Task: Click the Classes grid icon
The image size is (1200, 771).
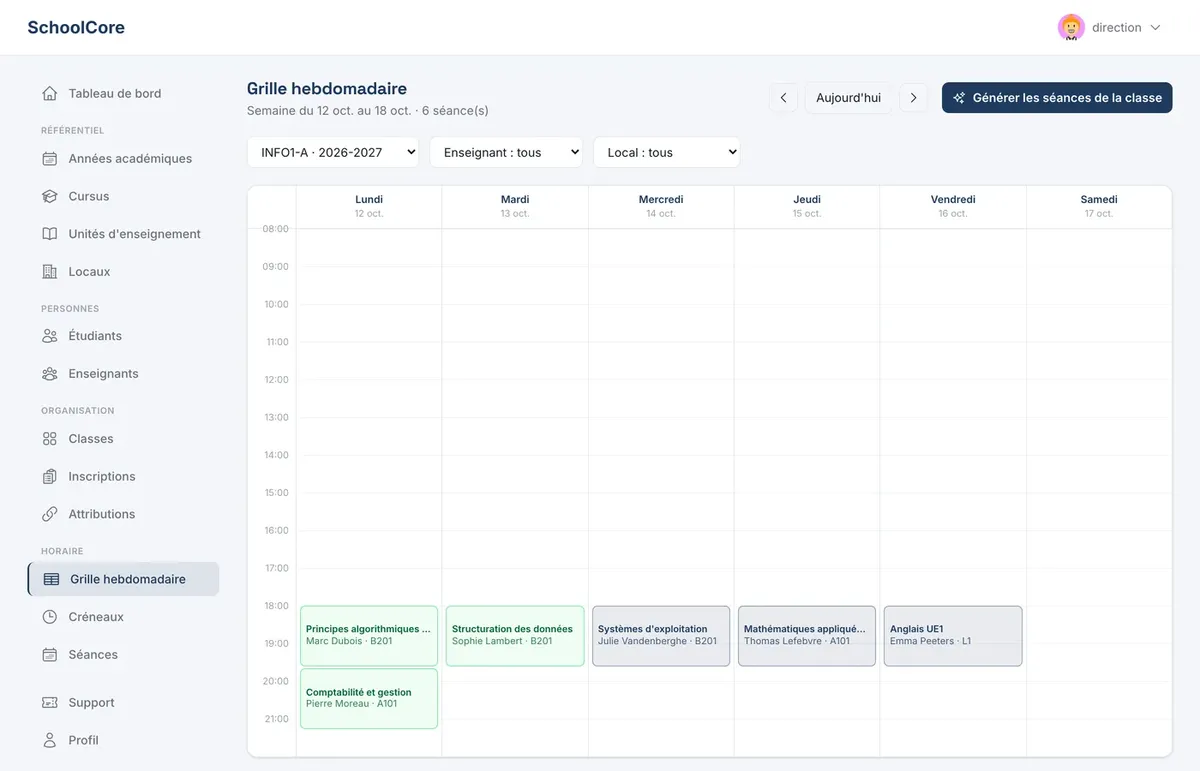Action: 50,439
